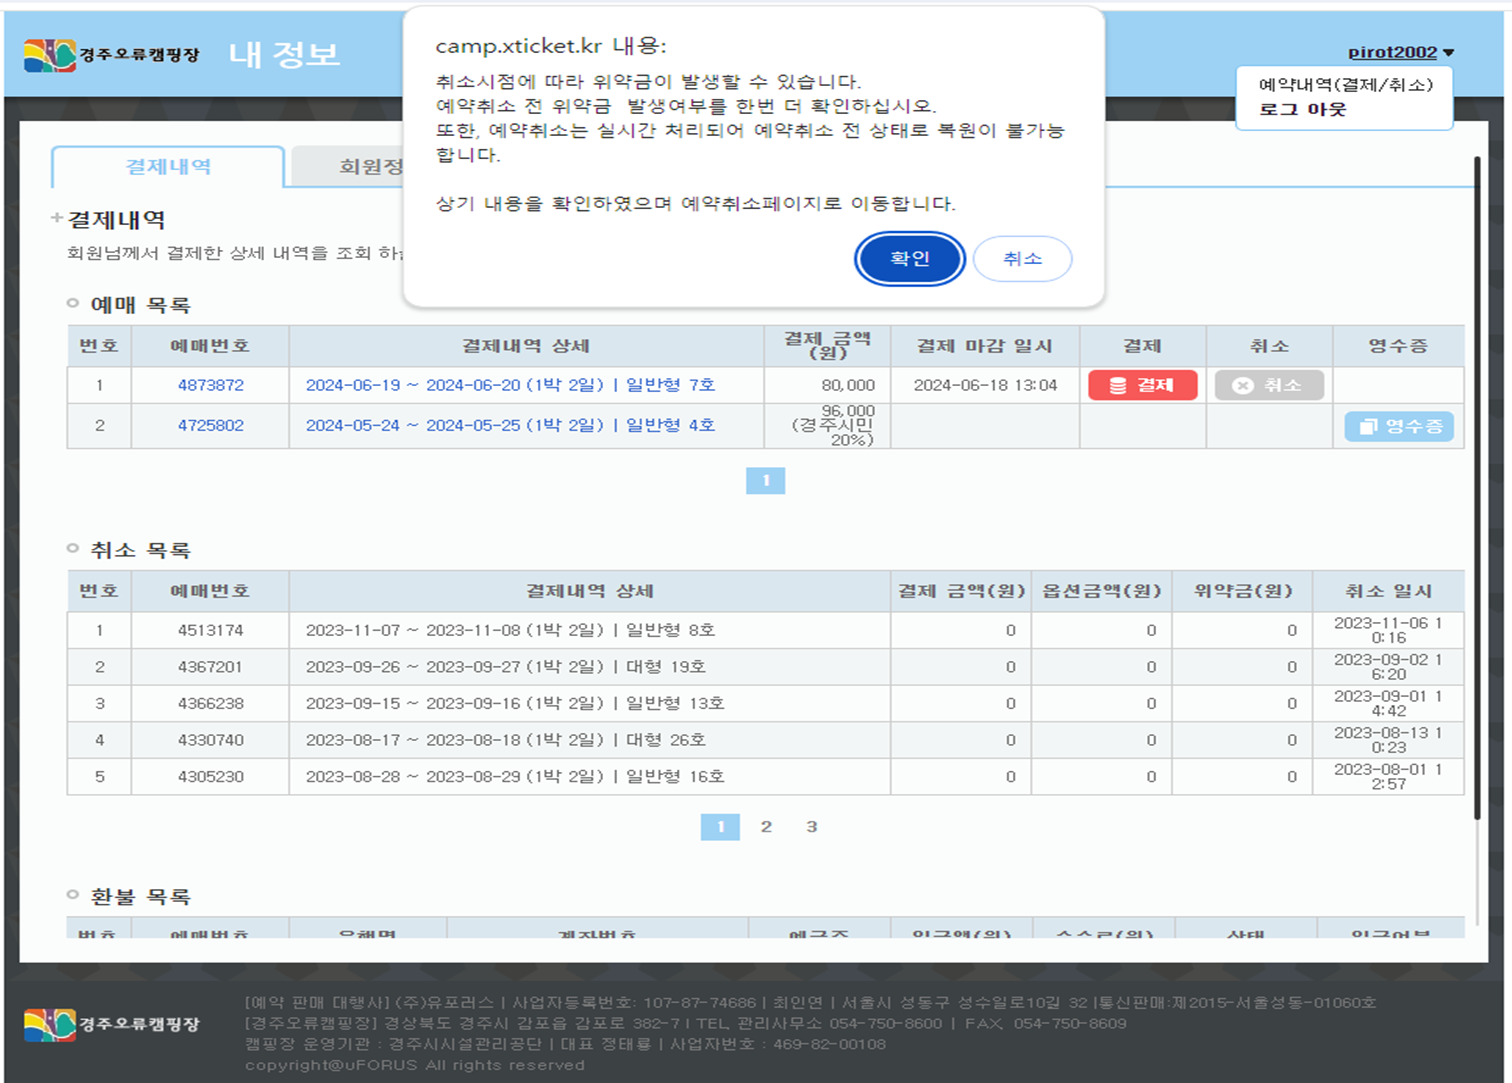Select page 1 of 취소 목록 pagination
Viewport: 1512px width, 1083px height.
point(720,827)
